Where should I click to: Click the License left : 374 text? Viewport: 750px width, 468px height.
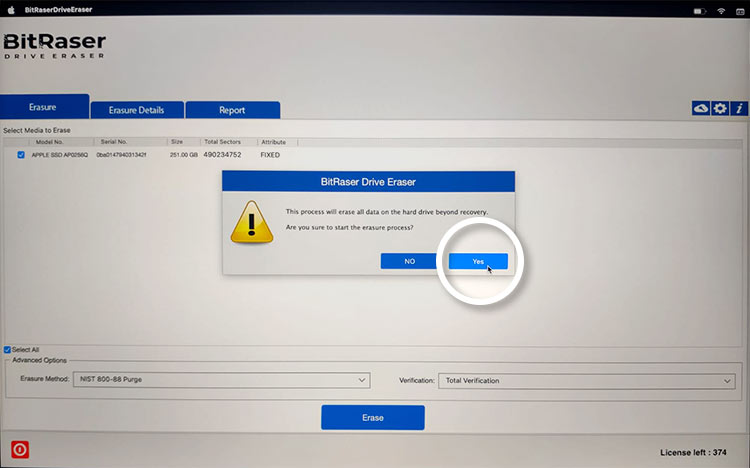pos(693,452)
